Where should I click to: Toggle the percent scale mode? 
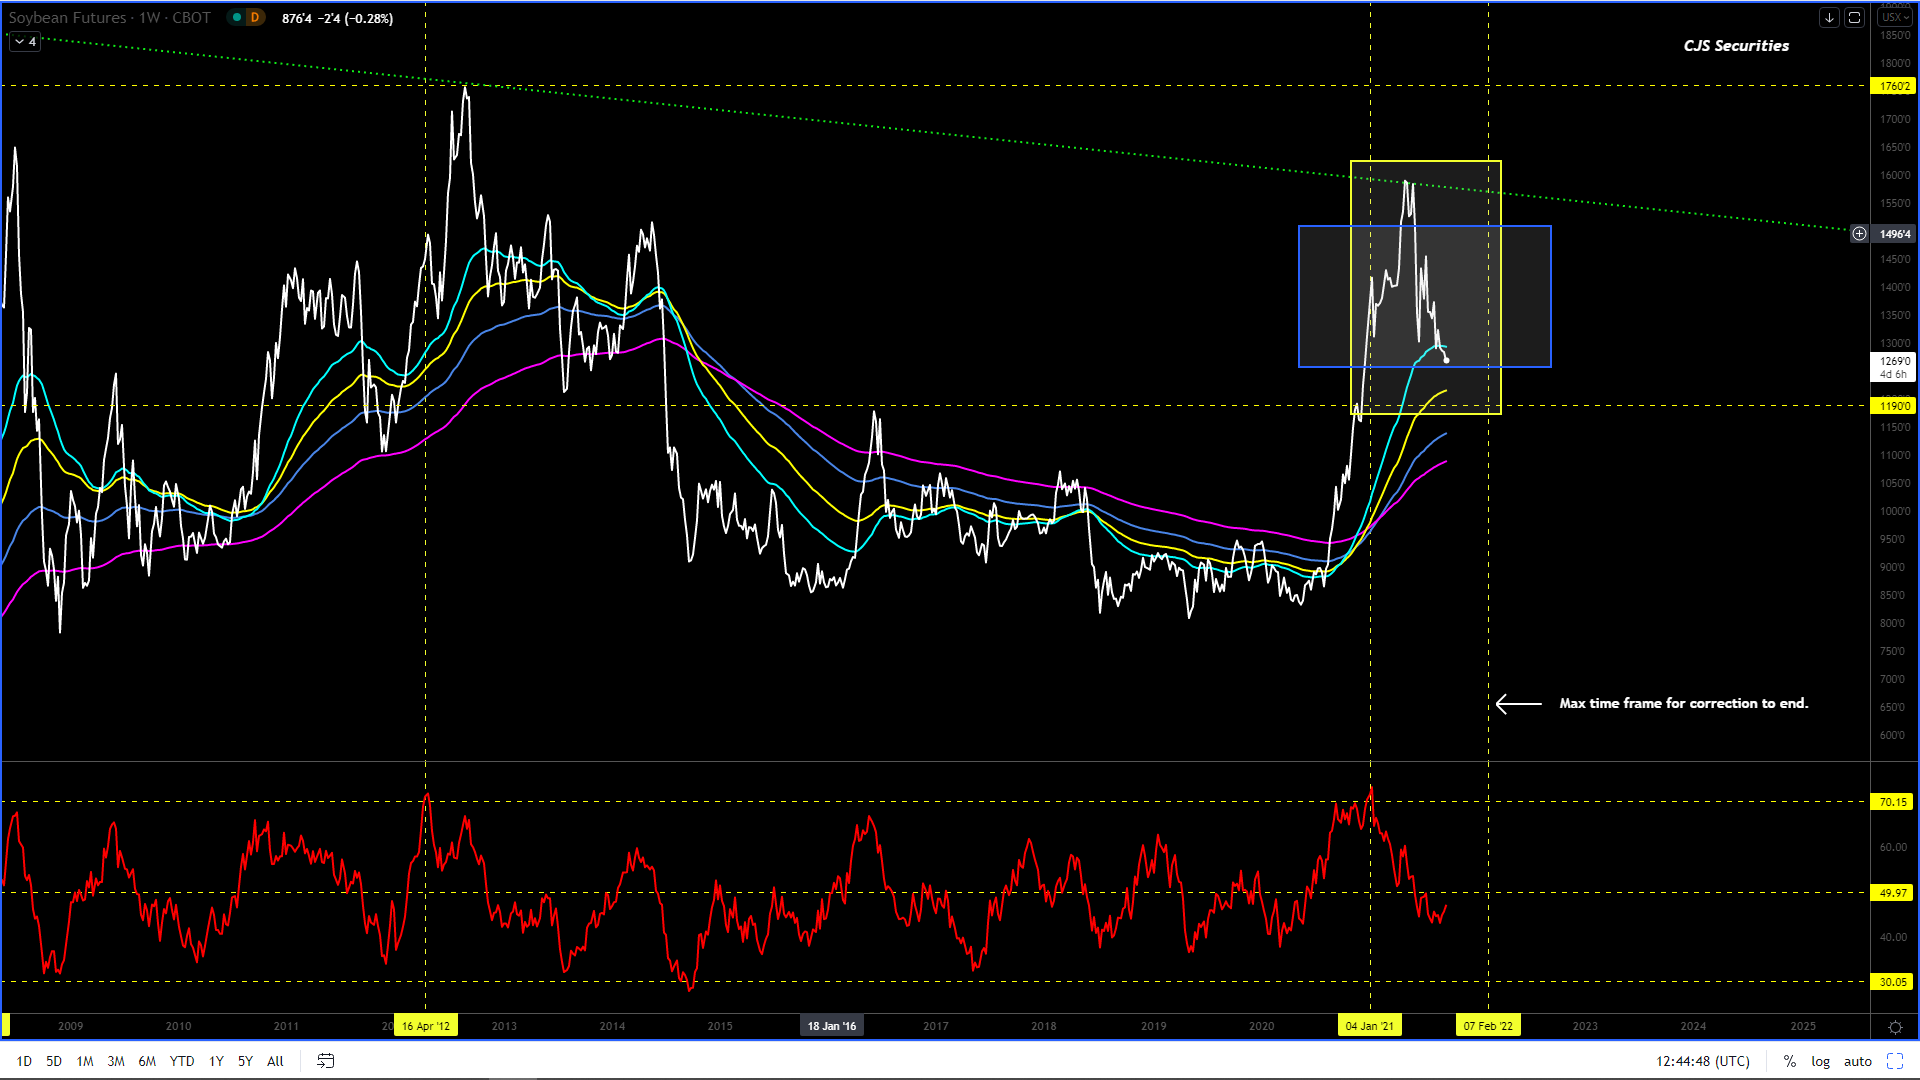click(1790, 1061)
